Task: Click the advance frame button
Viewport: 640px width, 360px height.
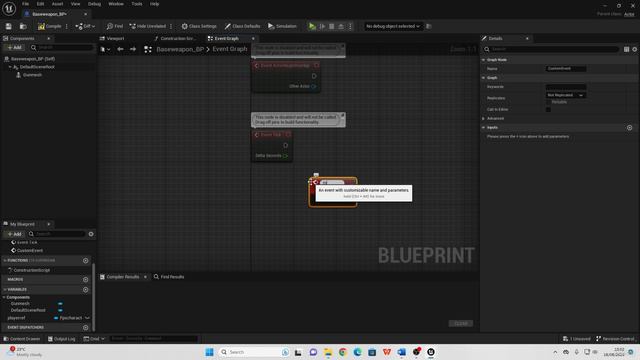Action: tap(322, 26)
